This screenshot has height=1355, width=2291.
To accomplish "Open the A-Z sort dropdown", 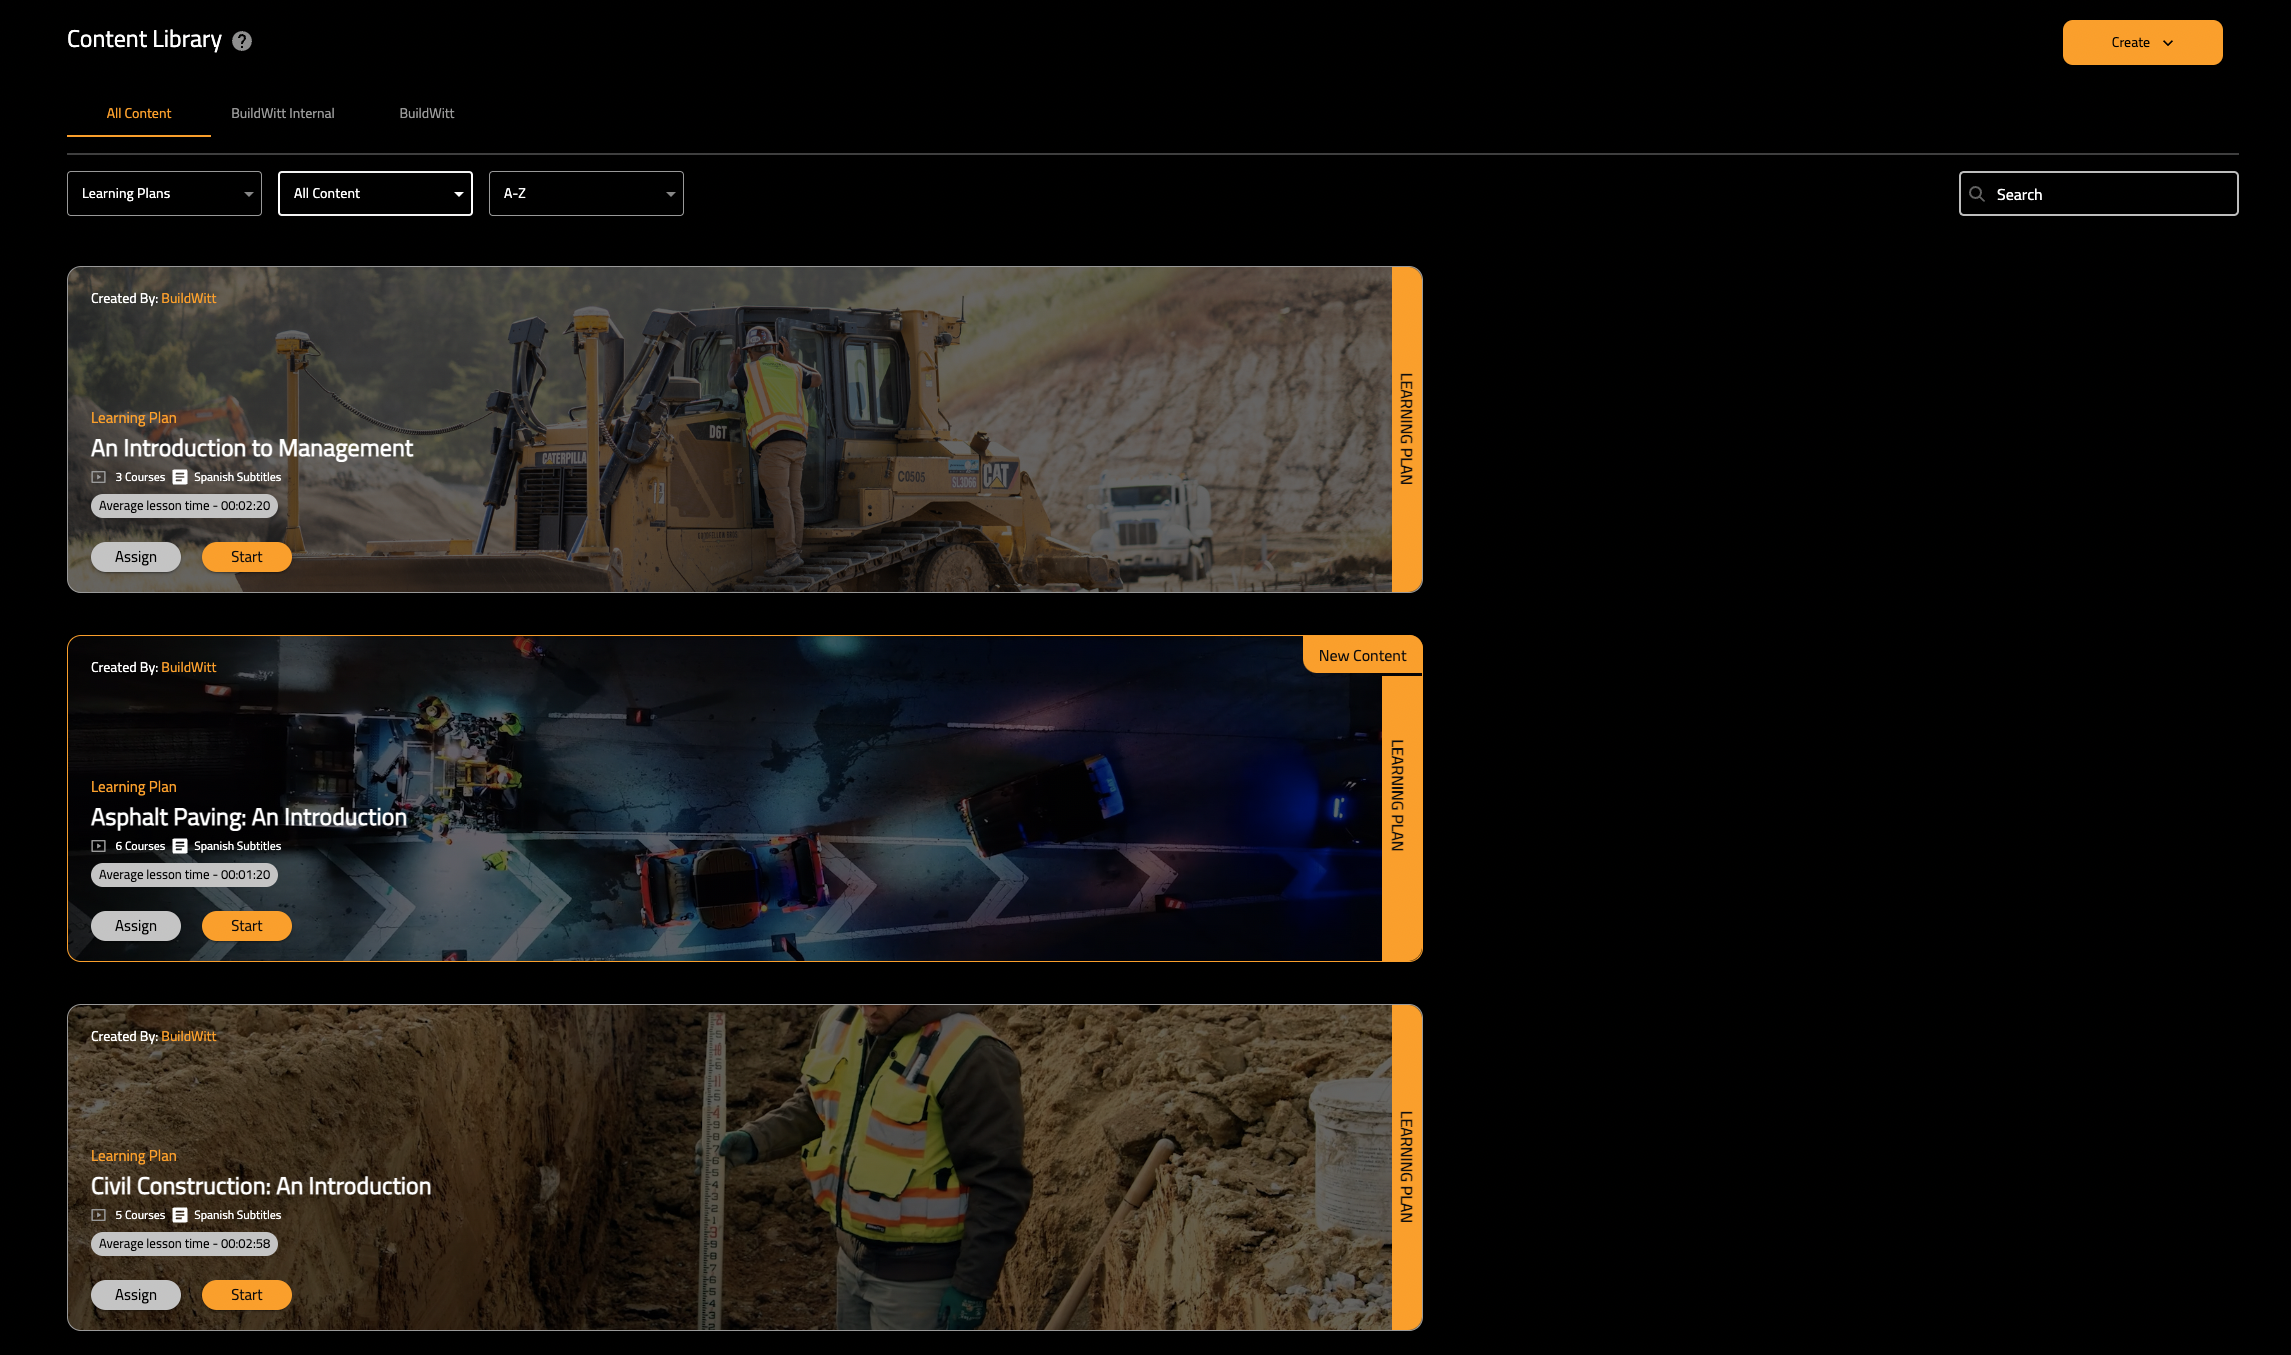I will tap(586, 193).
